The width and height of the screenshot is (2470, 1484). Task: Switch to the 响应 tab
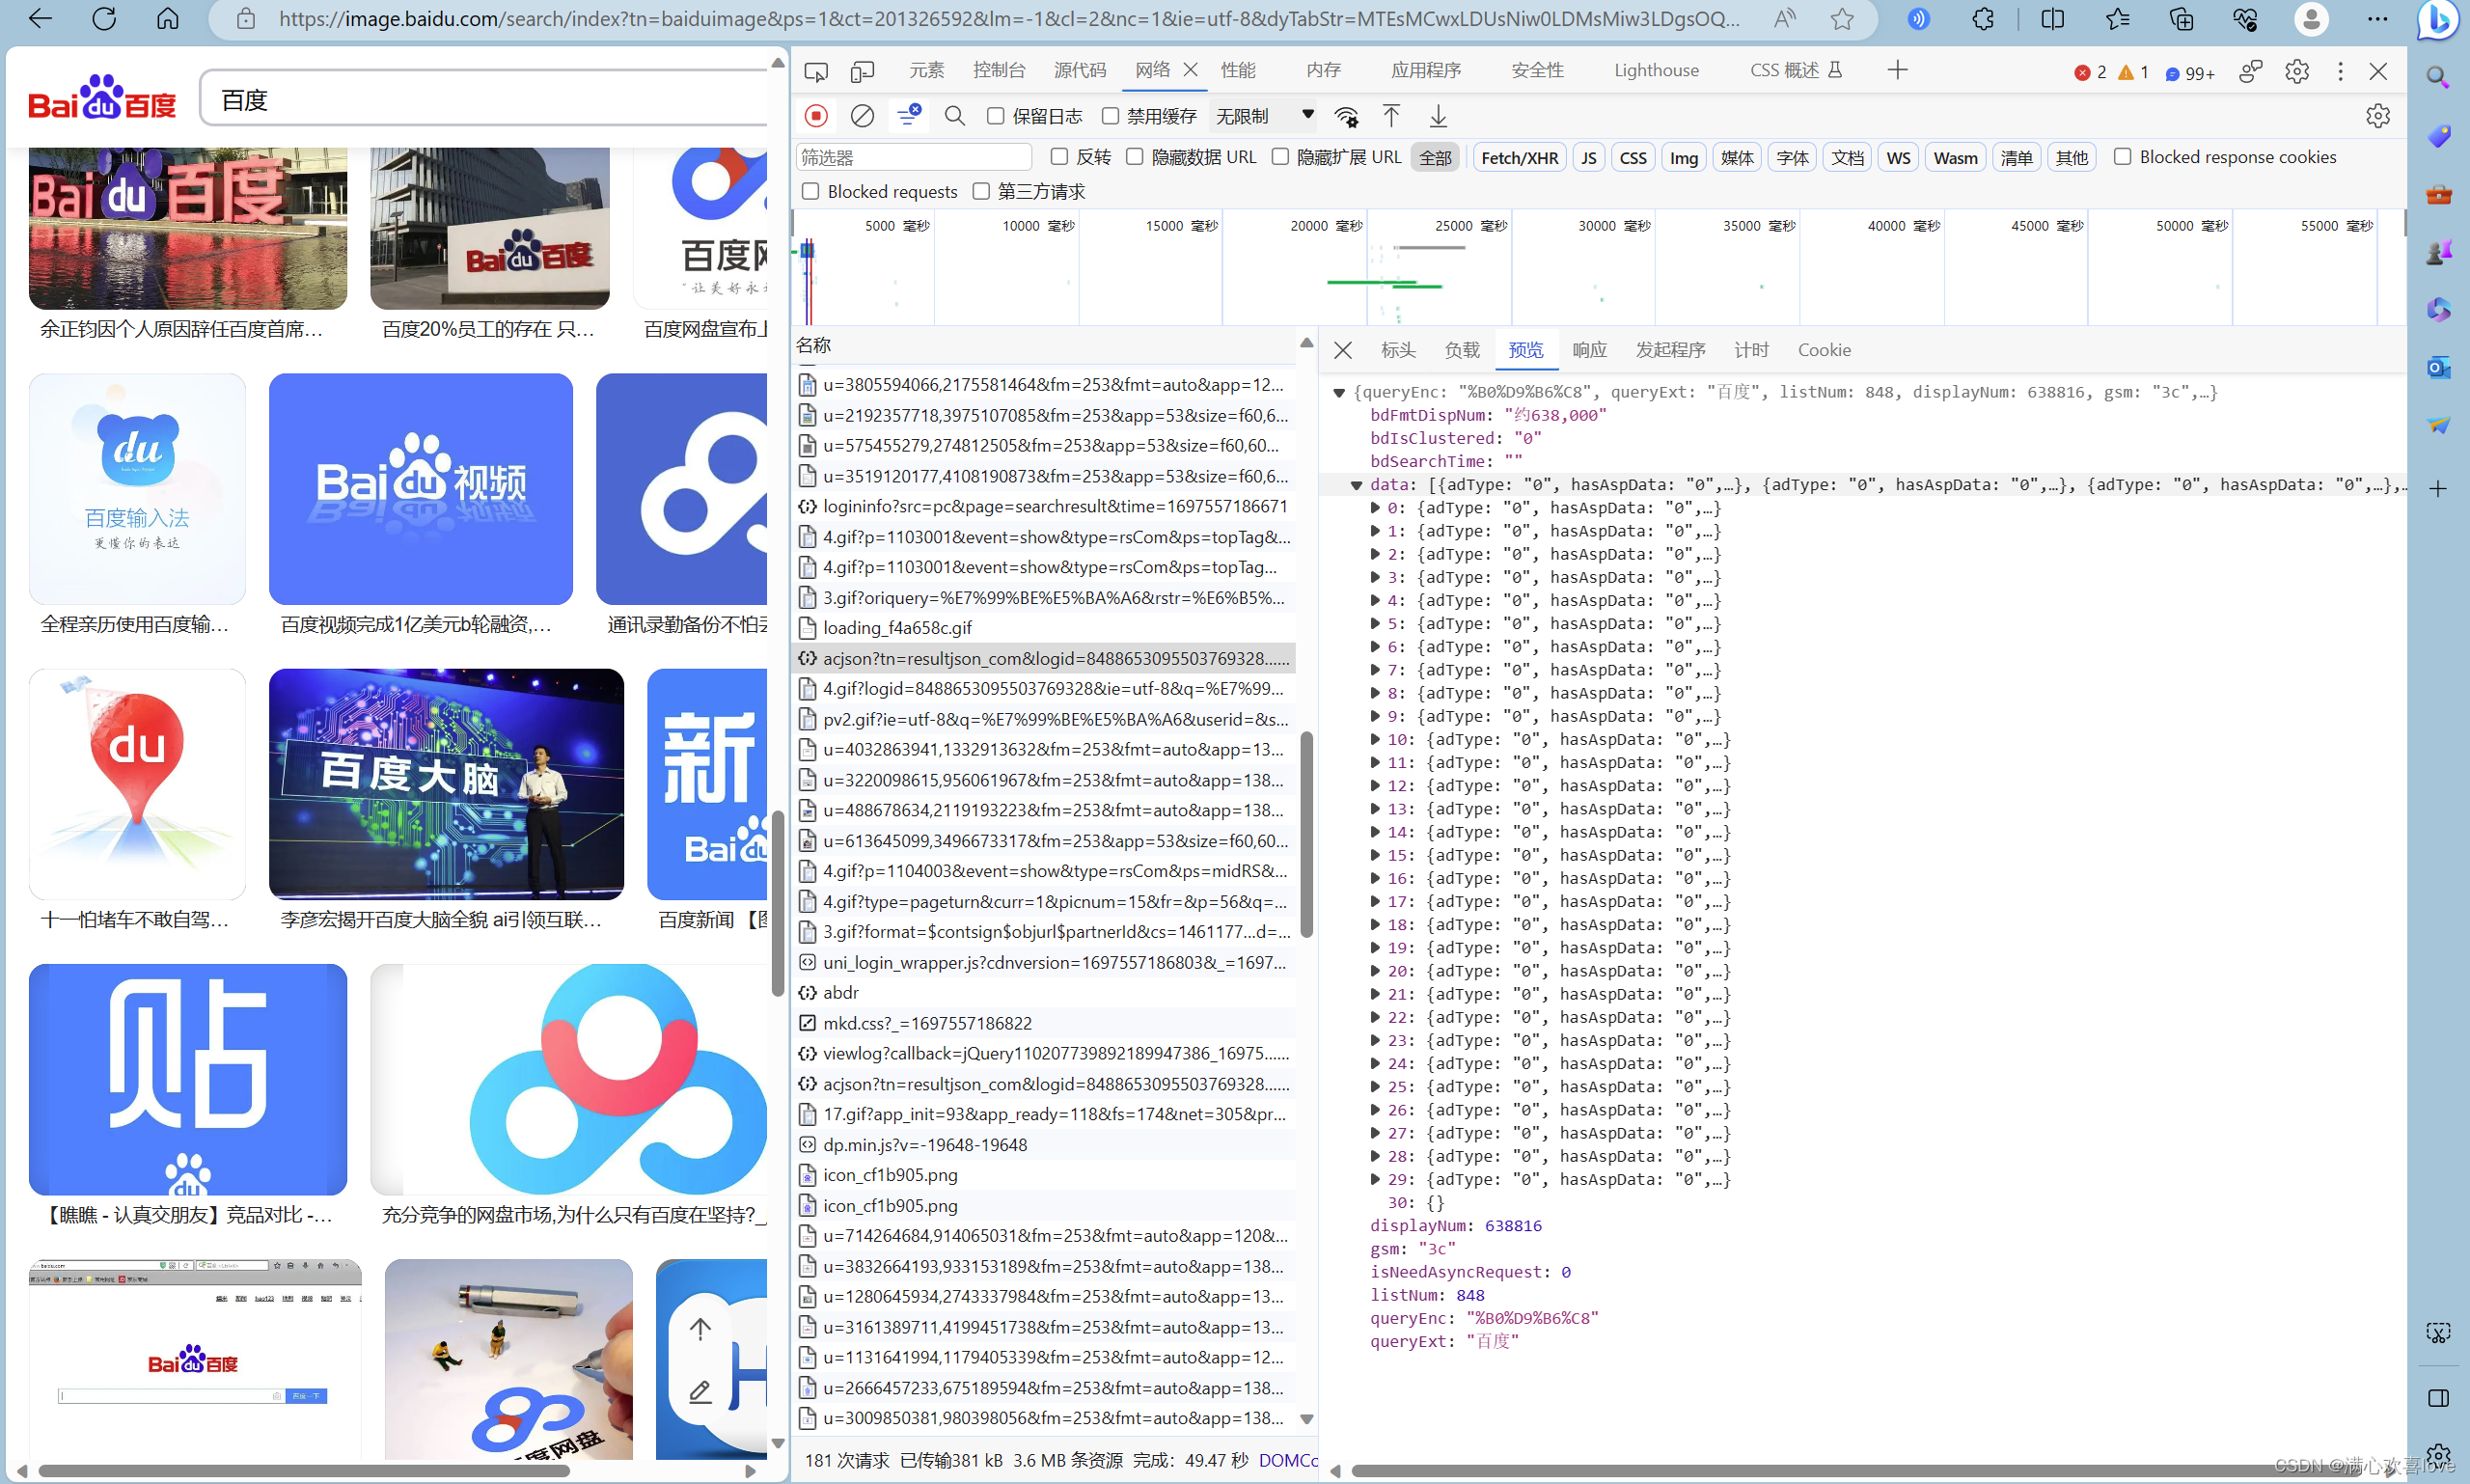1589,350
